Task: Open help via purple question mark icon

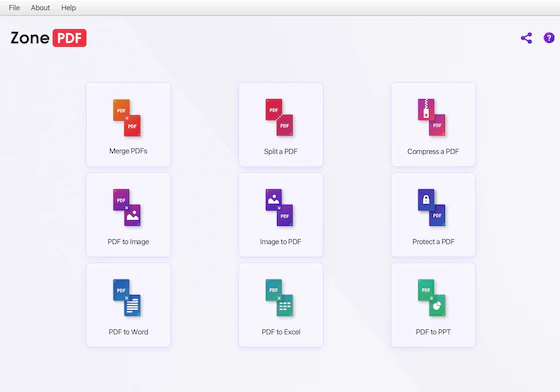Action: tap(549, 38)
